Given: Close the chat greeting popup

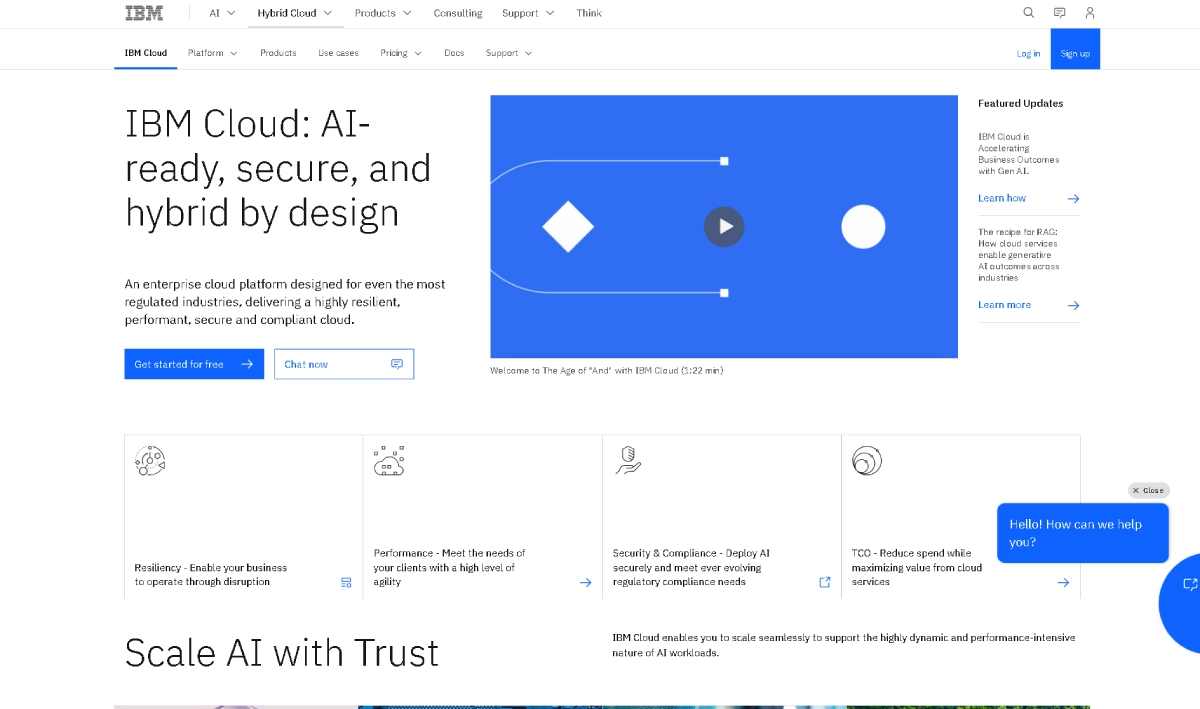Looking at the screenshot, I should 1148,490.
